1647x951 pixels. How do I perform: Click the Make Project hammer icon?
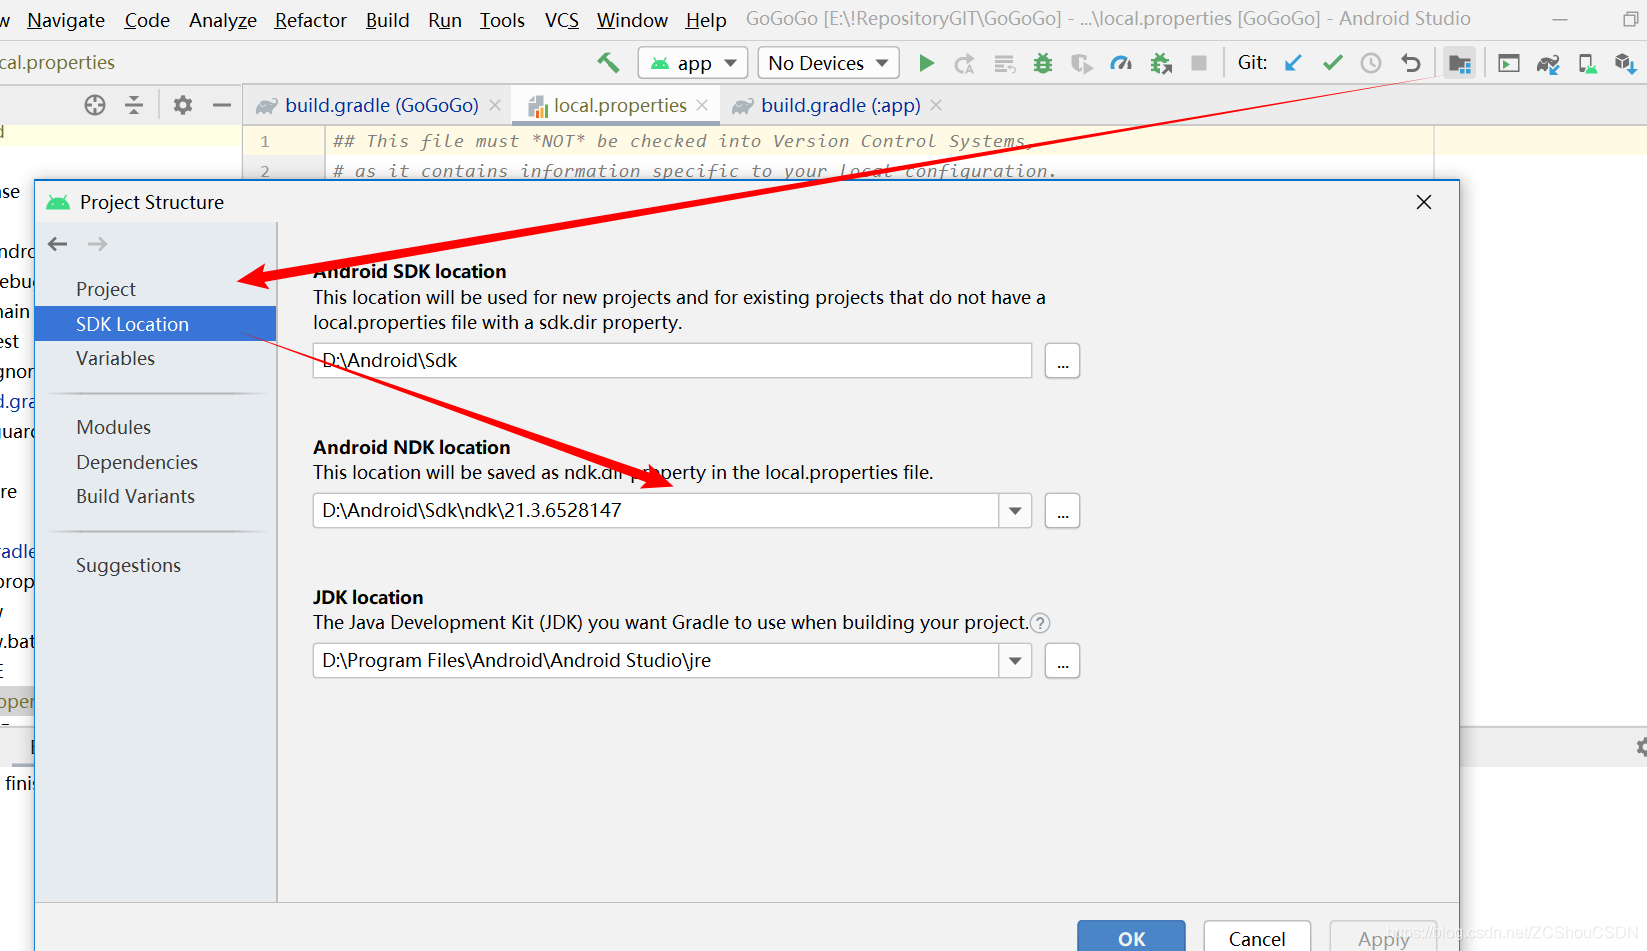[608, 63]
